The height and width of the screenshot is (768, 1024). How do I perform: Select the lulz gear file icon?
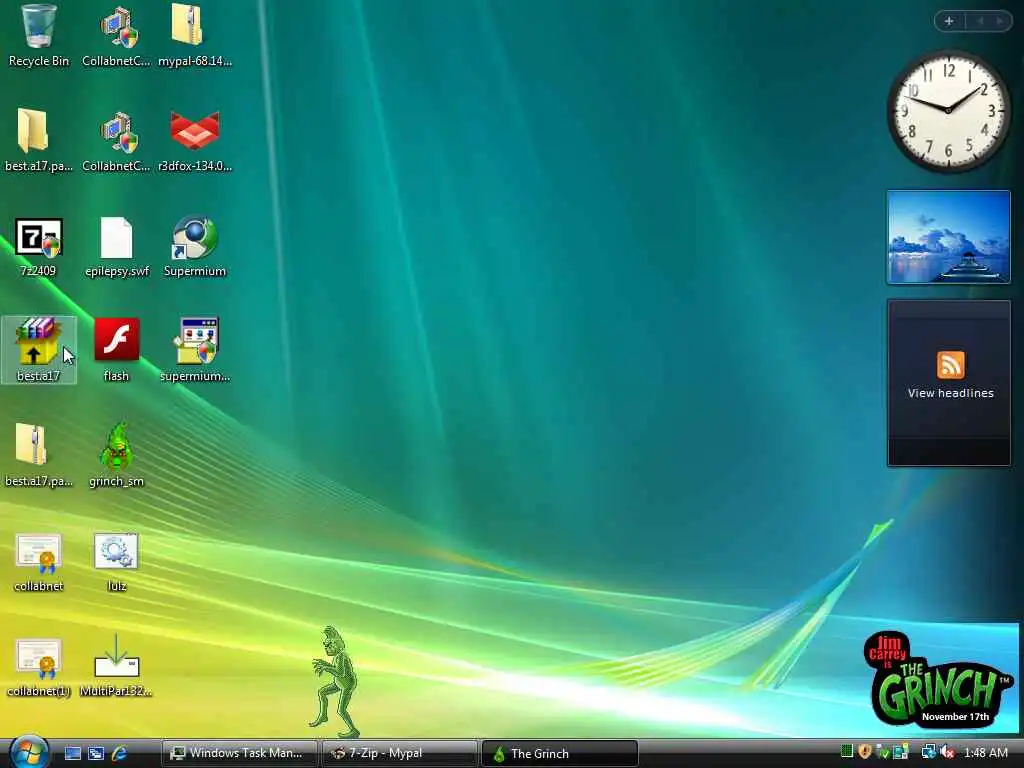click(x=116, y=562)
